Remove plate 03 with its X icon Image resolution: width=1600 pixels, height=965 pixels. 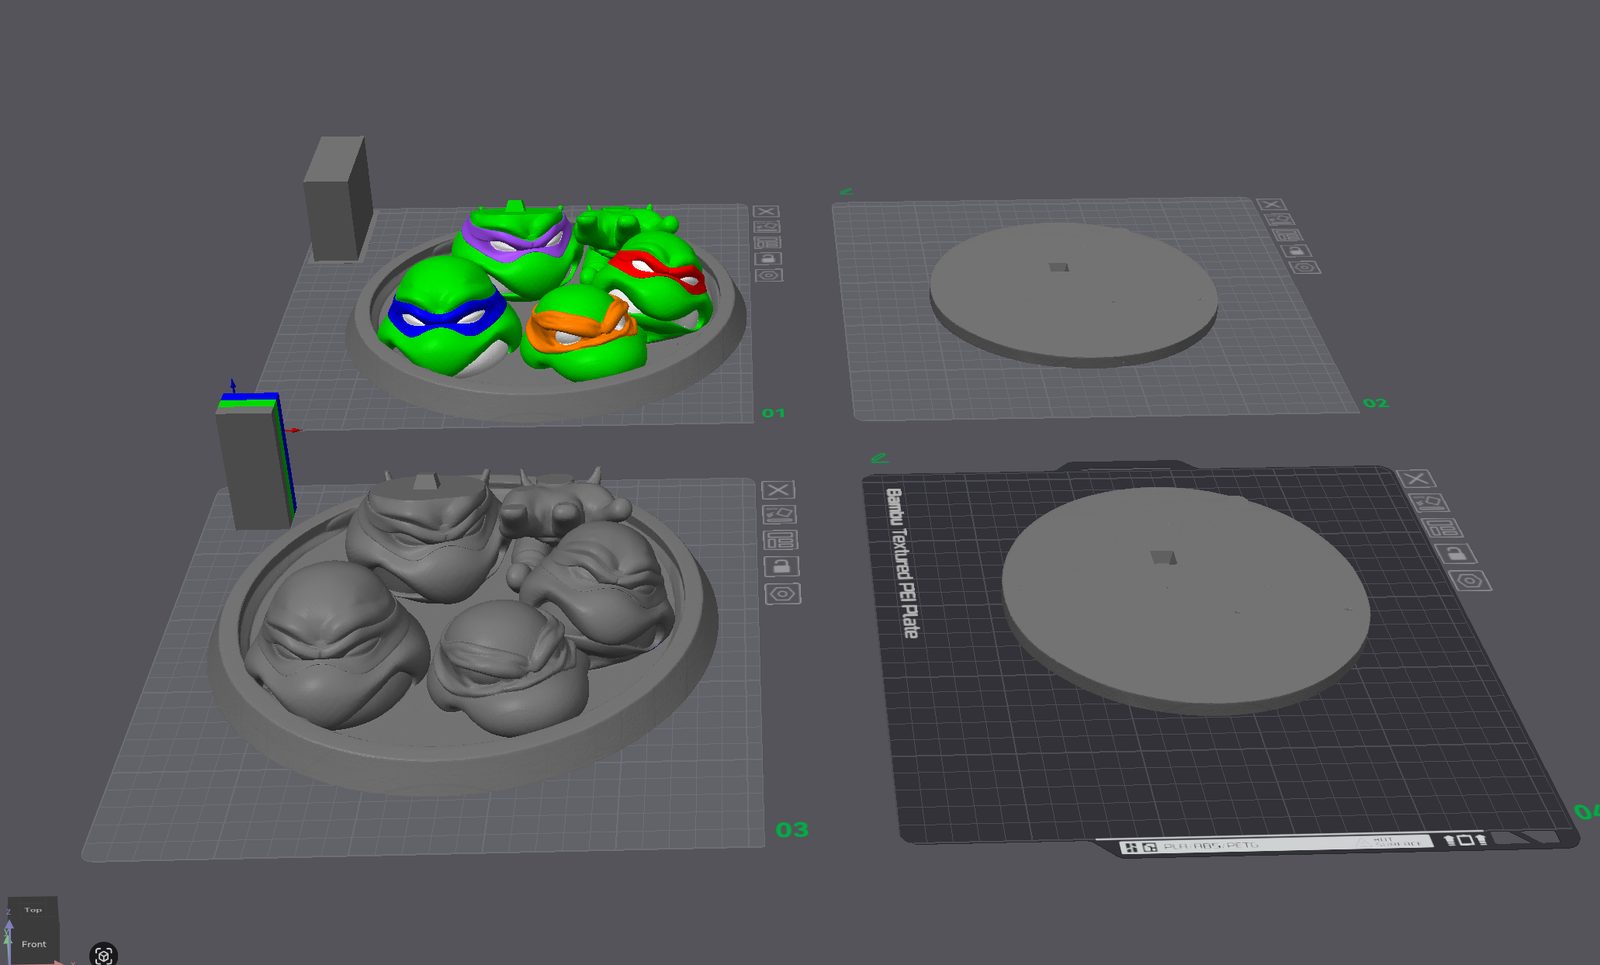(x=779, y=490)
